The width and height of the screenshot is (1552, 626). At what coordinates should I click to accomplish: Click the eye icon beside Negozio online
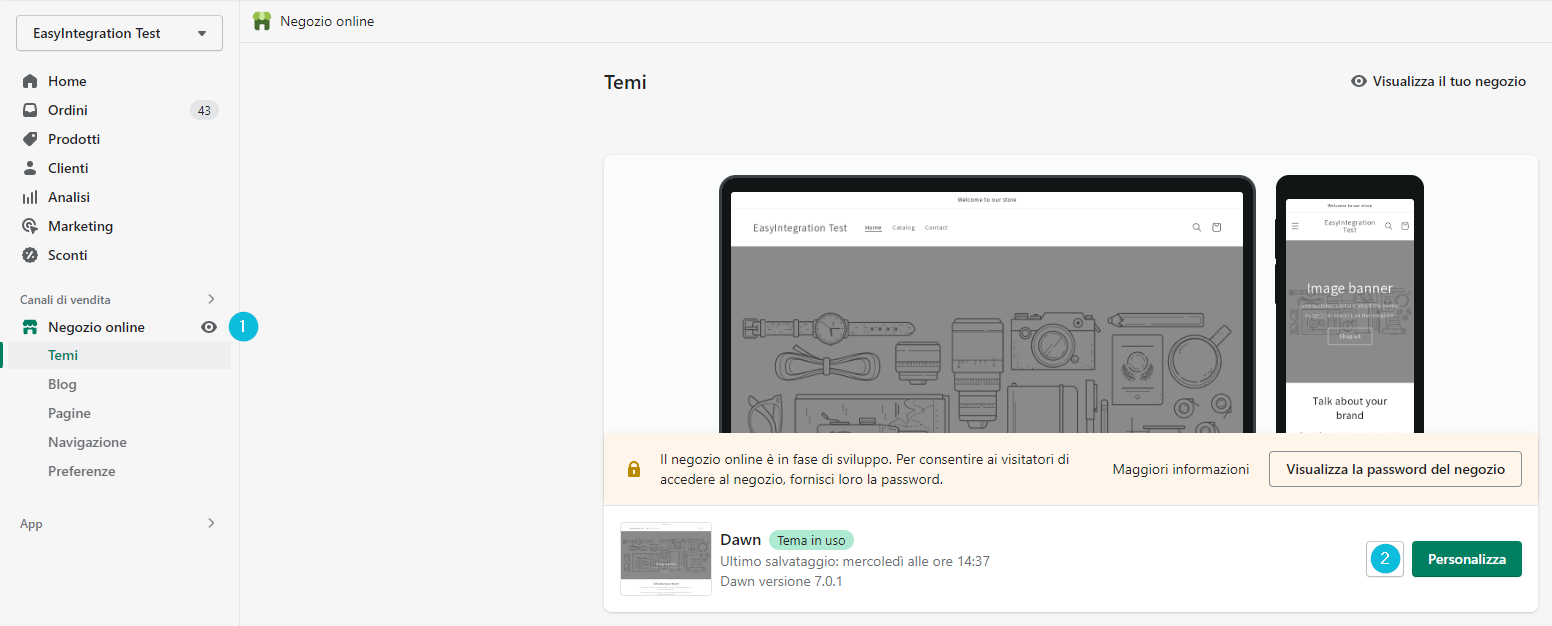209,327
